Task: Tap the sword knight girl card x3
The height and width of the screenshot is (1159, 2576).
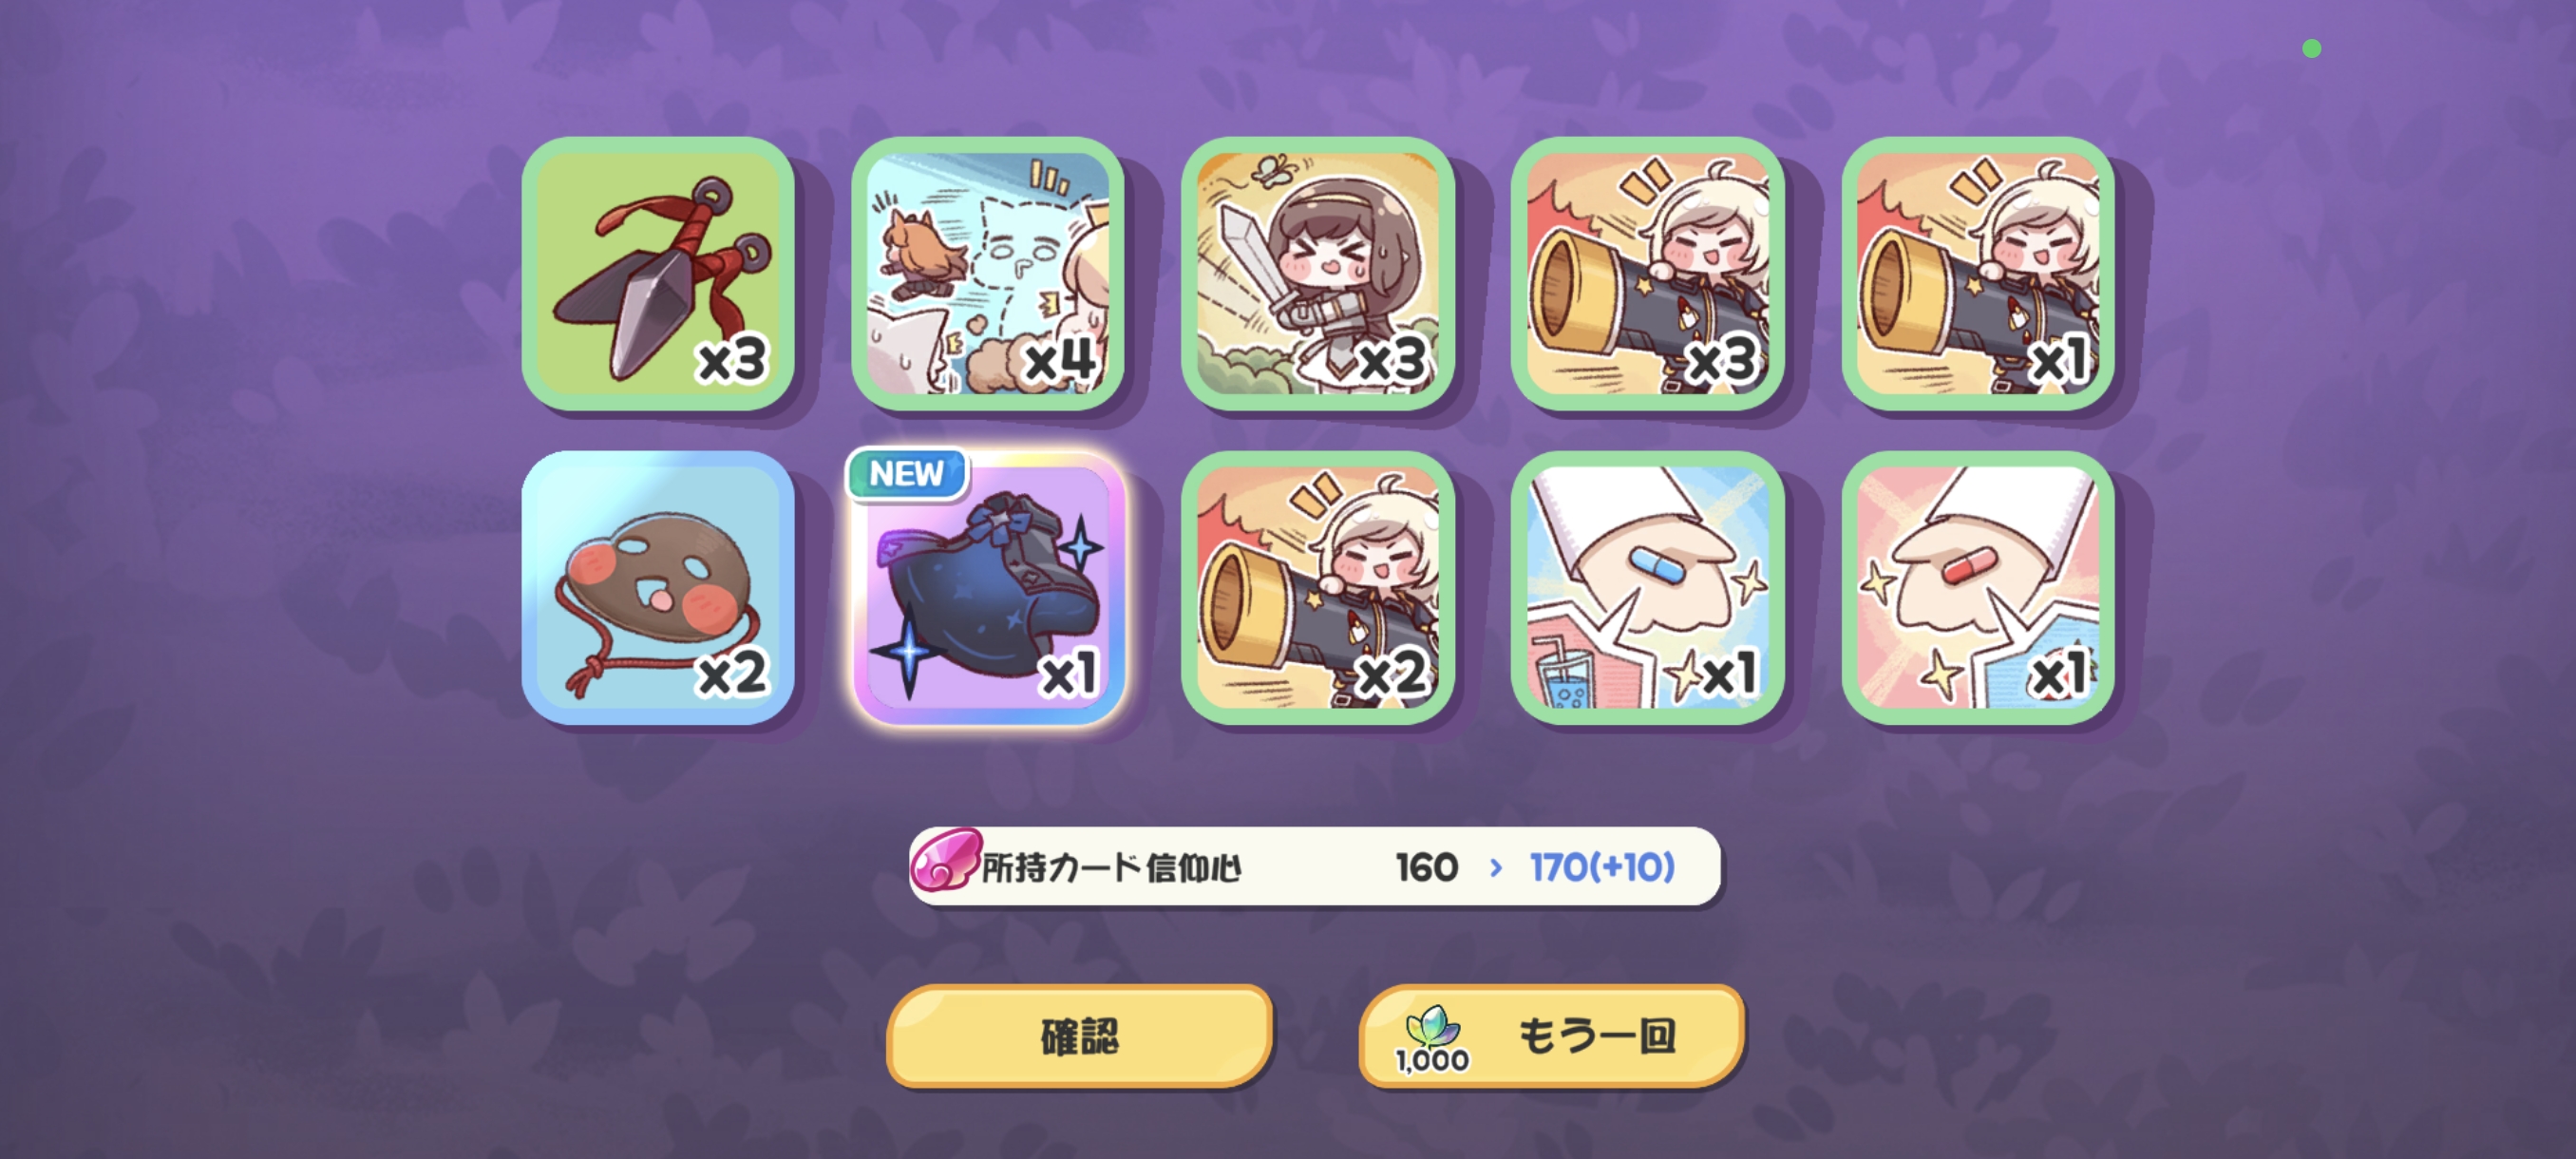Action: pos(1318,273)
